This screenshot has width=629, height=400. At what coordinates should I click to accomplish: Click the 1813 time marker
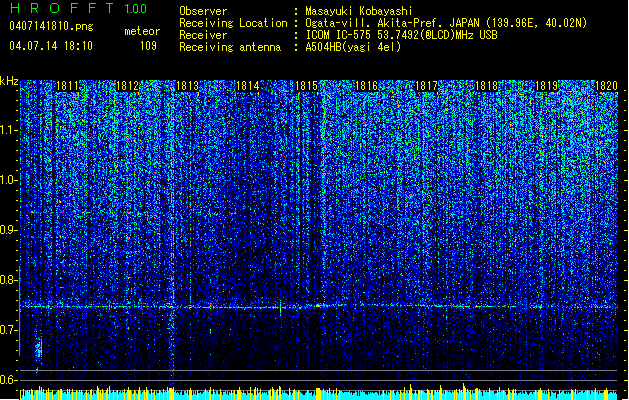pyautogui.click(x=187, y=86)
